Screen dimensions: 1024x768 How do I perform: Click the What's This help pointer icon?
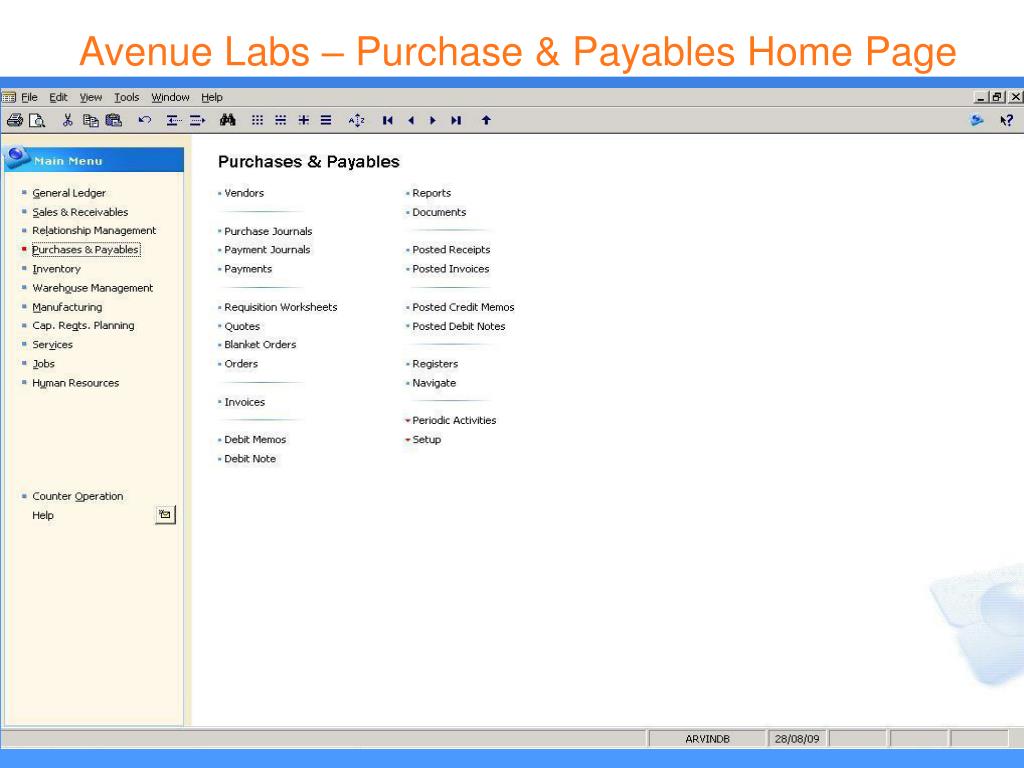click(x=1006, y=120)
